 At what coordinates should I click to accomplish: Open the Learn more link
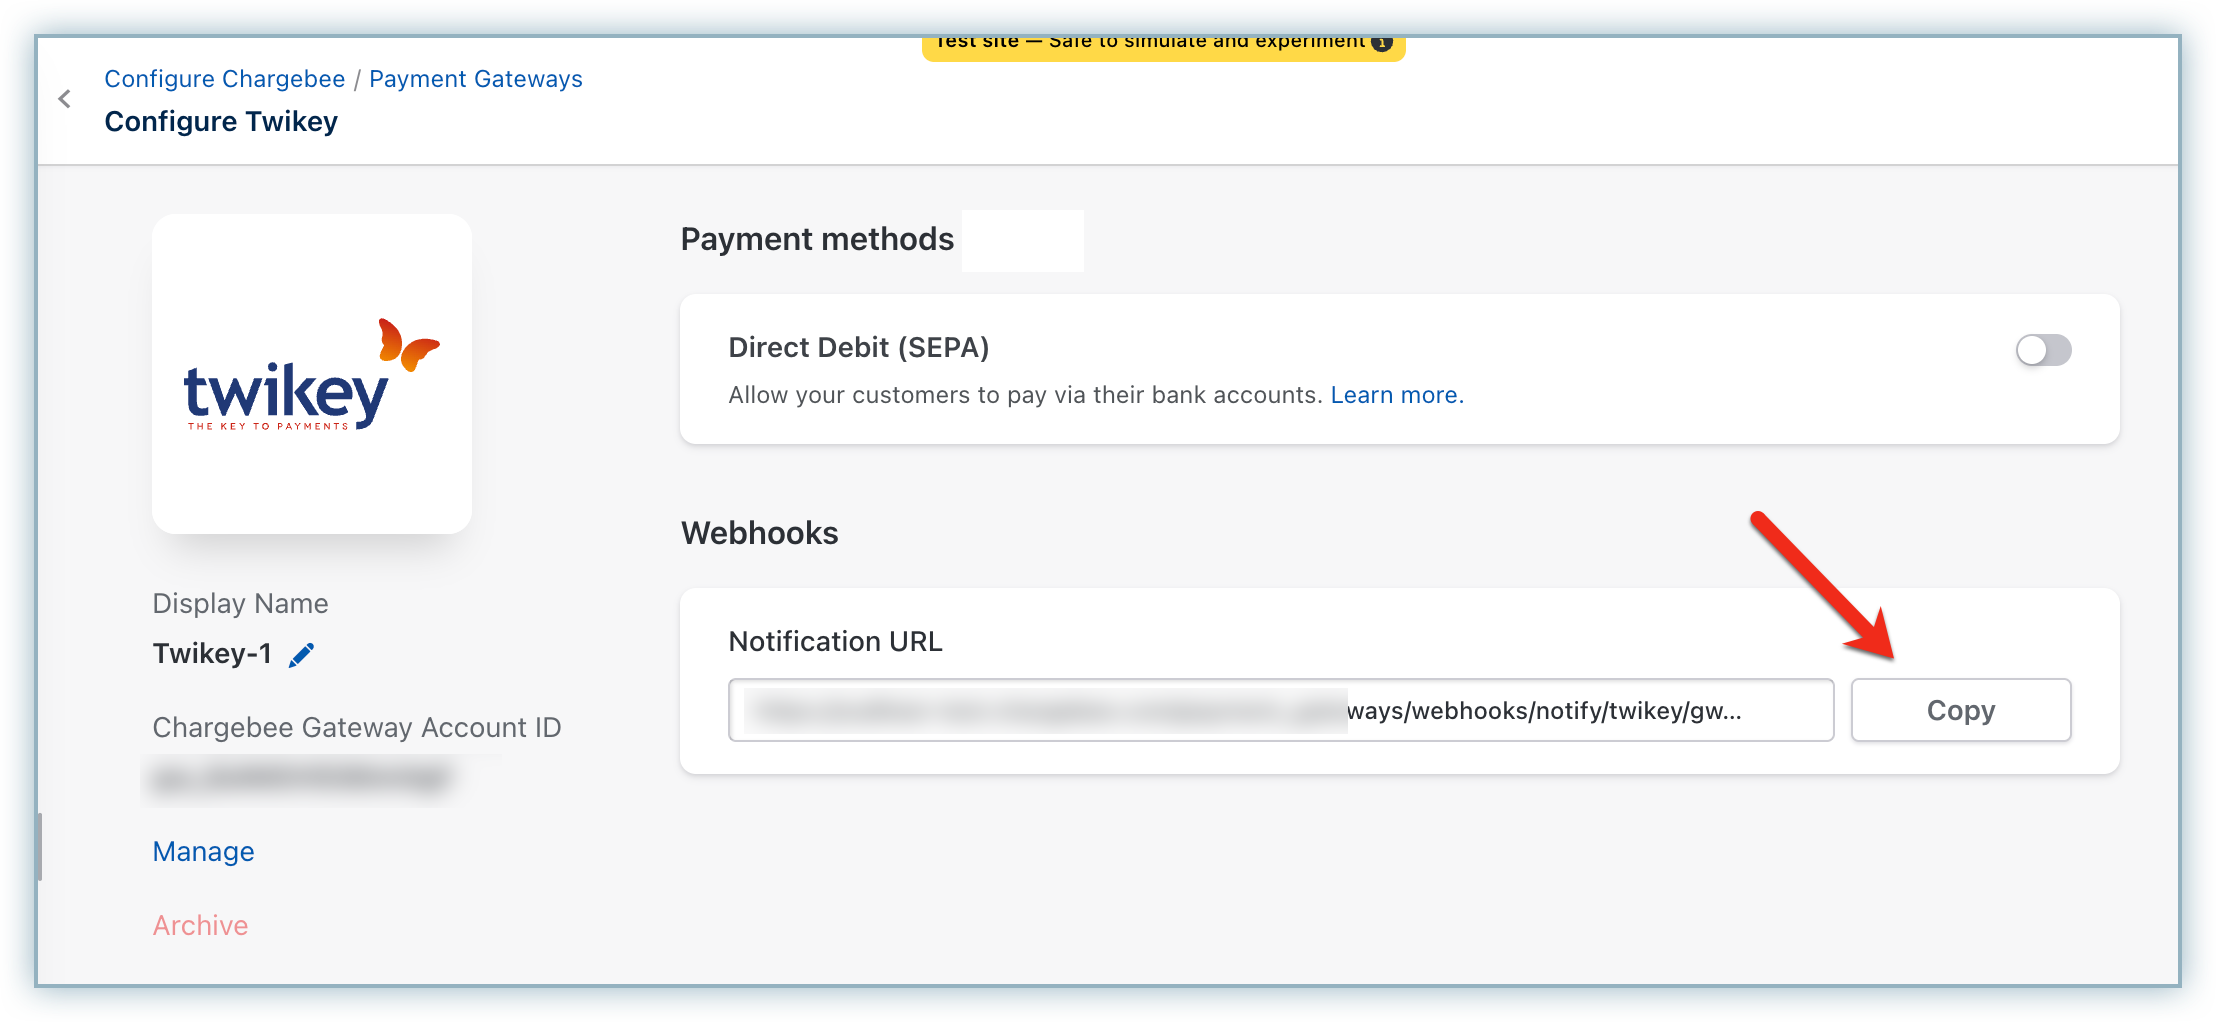click(1396, 395)
